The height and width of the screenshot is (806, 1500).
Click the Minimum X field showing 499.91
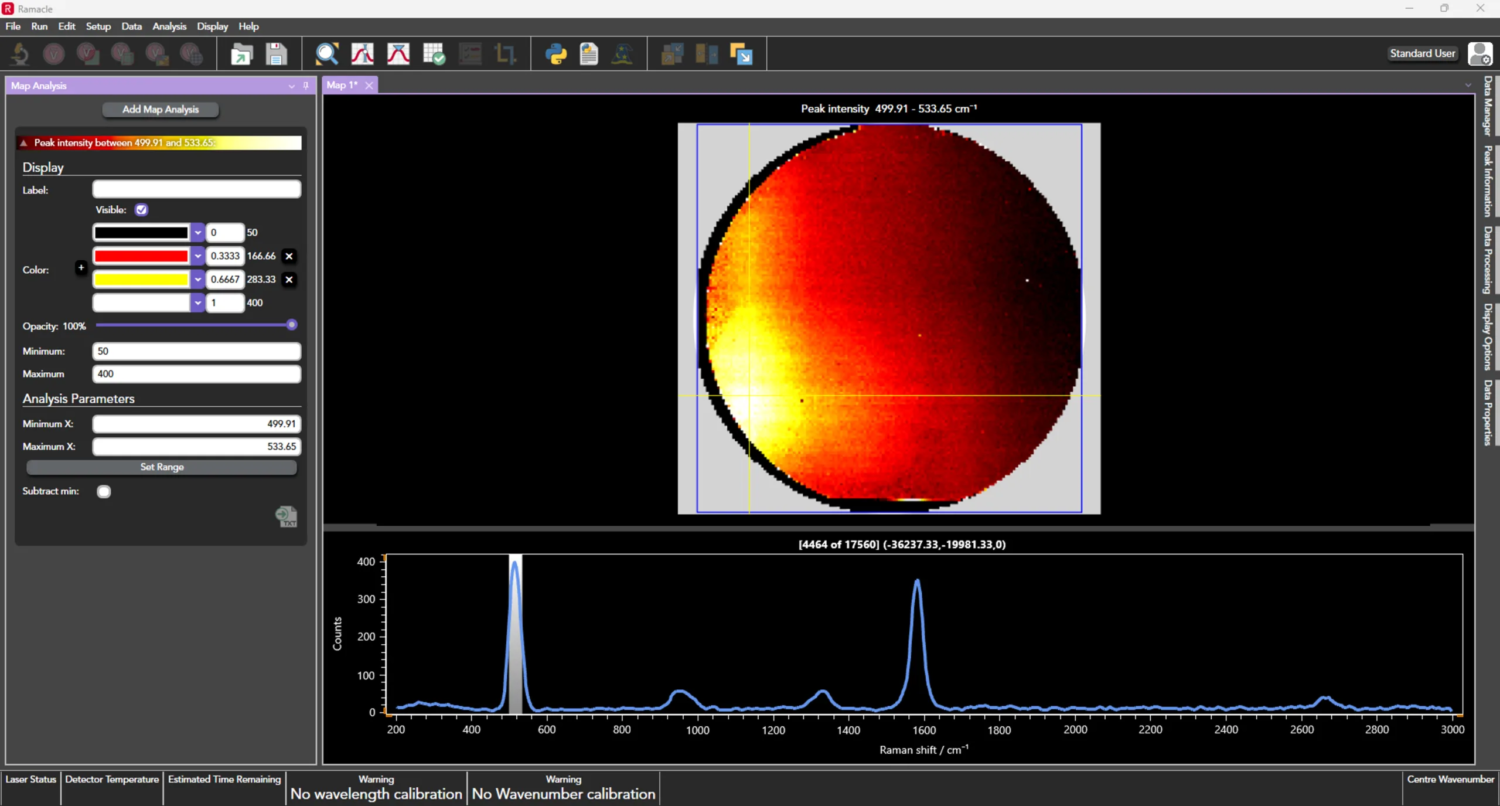tap(197, 424)
